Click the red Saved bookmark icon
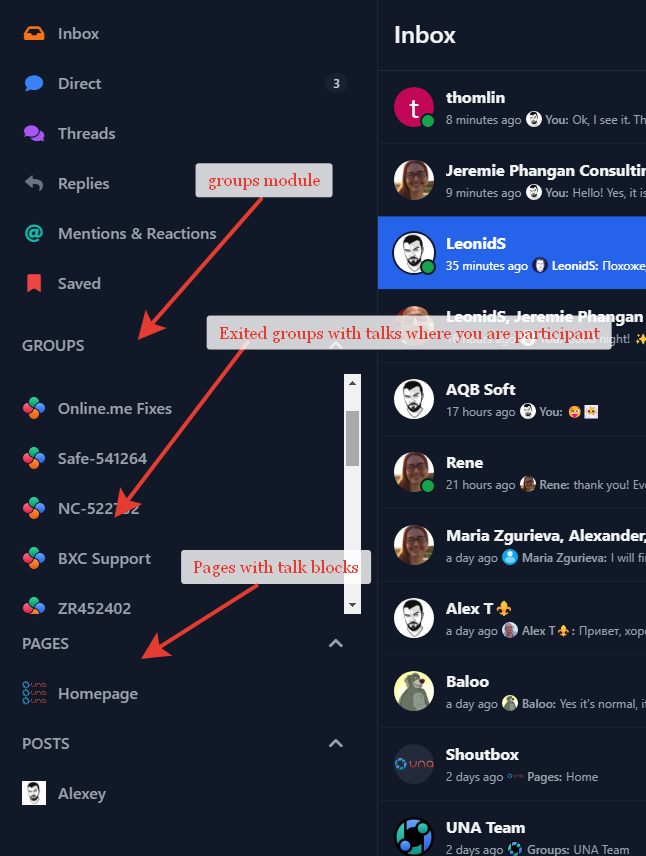 coord(34,283)
